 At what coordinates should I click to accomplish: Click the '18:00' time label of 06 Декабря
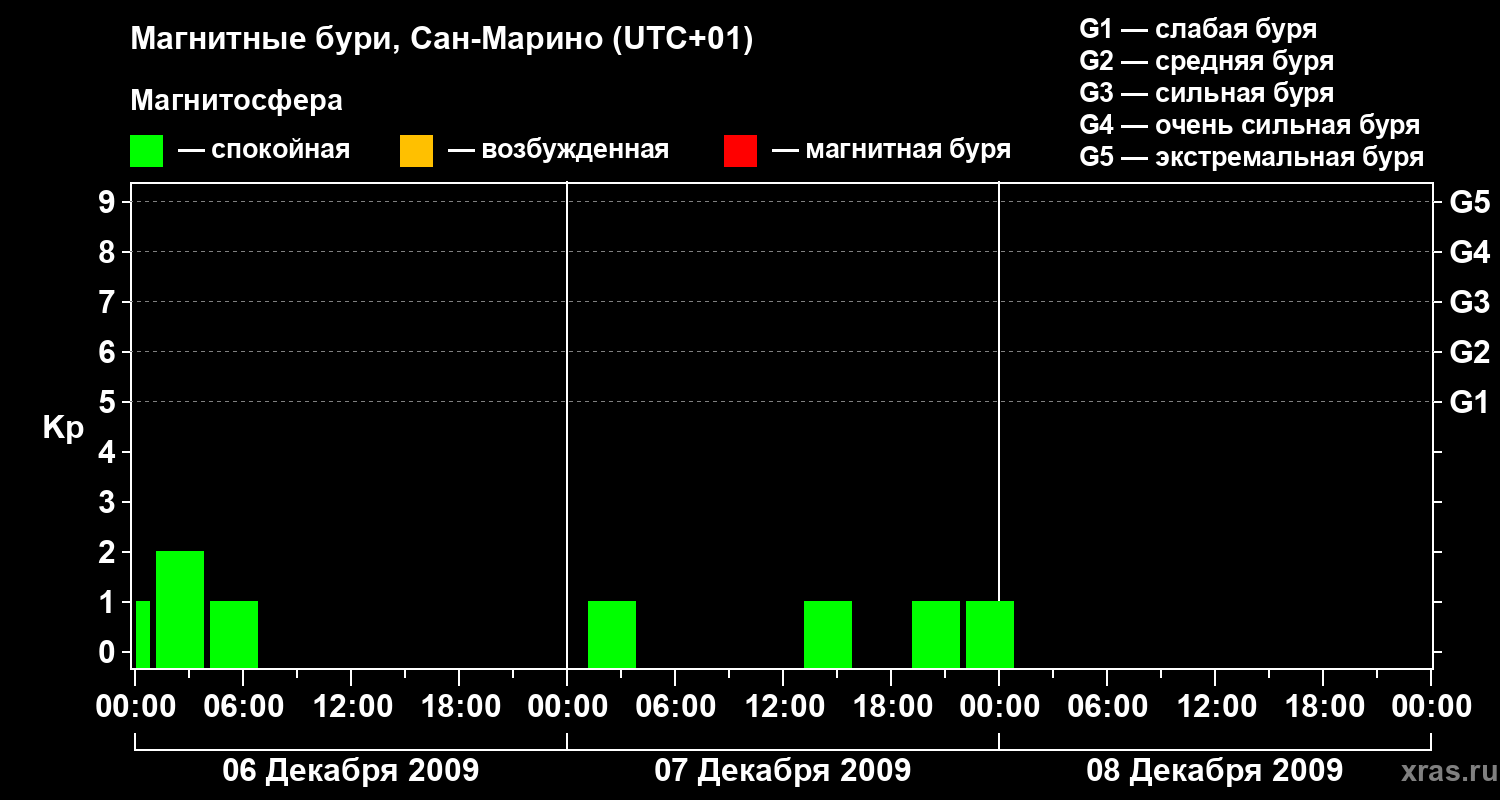click(459, 707)
